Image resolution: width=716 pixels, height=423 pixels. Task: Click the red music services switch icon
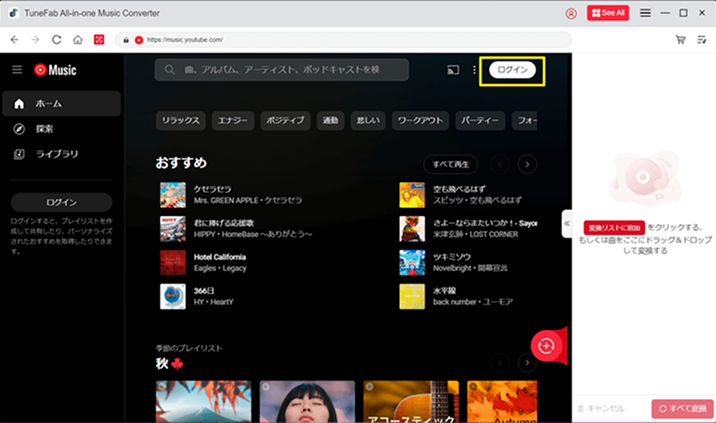click(x=99, y=40)
